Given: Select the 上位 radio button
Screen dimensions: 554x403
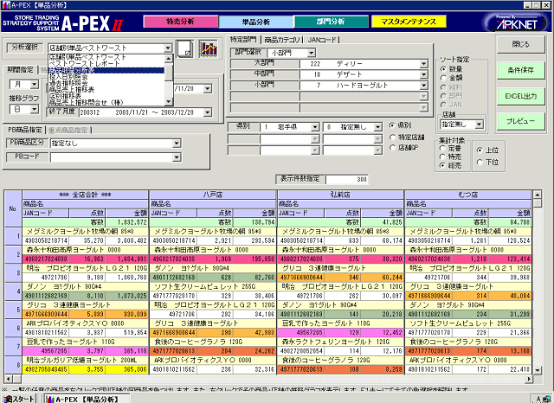Looking at the screenshot, I should click(479, 150).
